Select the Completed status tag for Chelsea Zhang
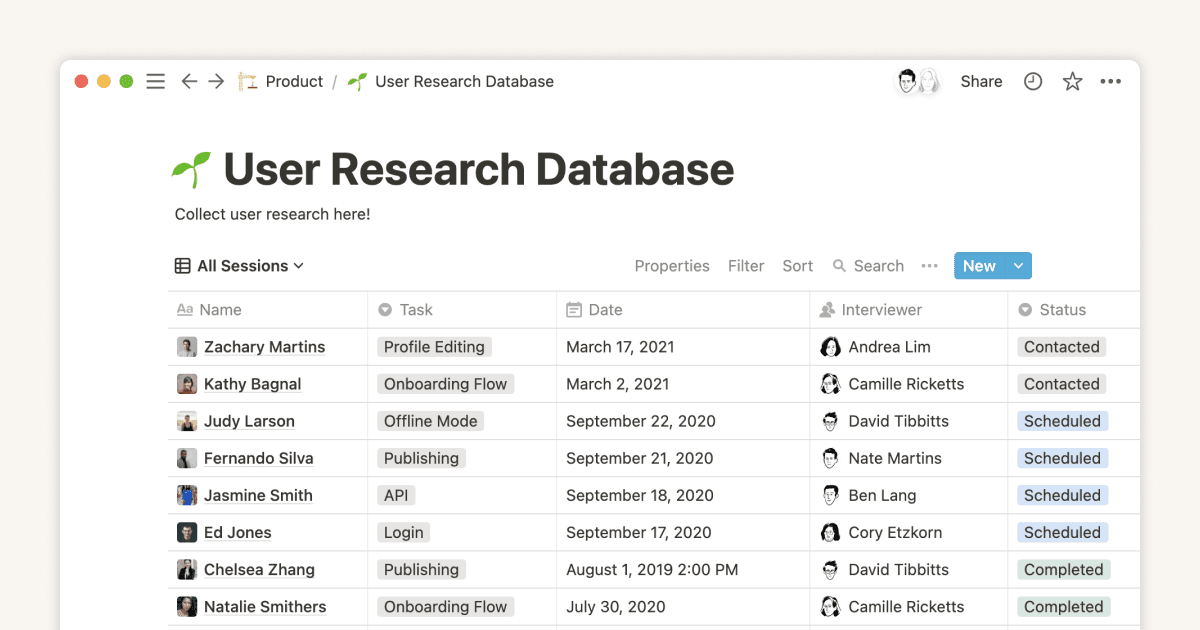This screenshot has width=1200, height=630. coord(1063,569)
